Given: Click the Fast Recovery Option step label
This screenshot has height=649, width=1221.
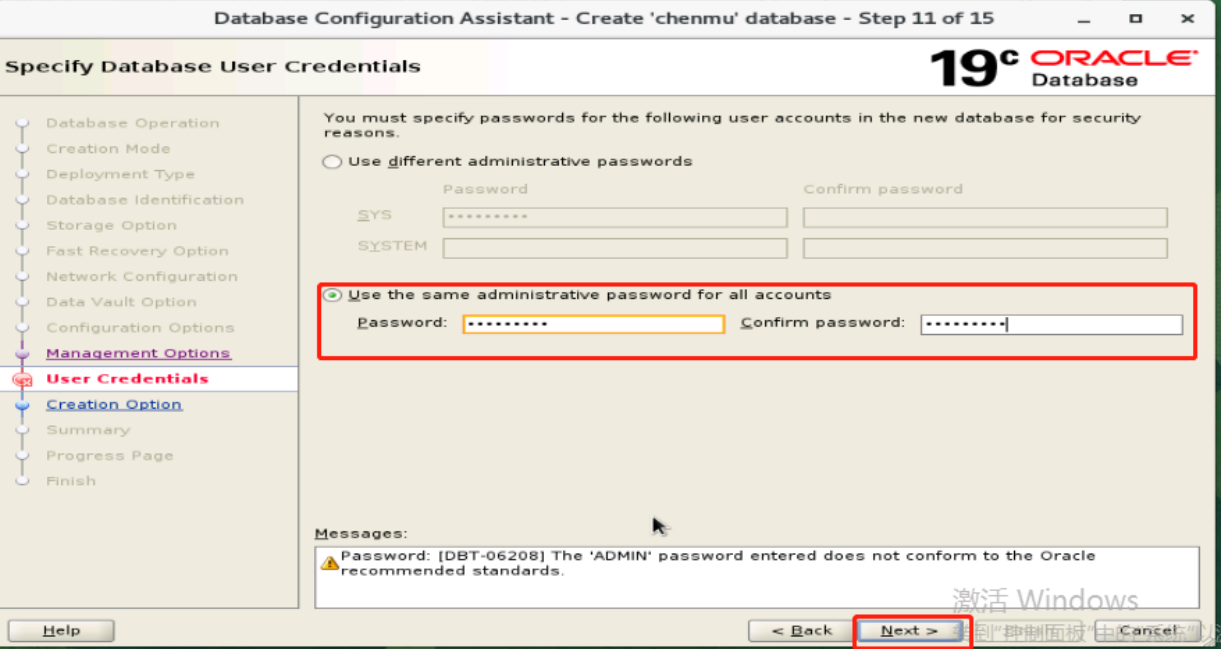Looking at the screenshot, I should 137,251.
